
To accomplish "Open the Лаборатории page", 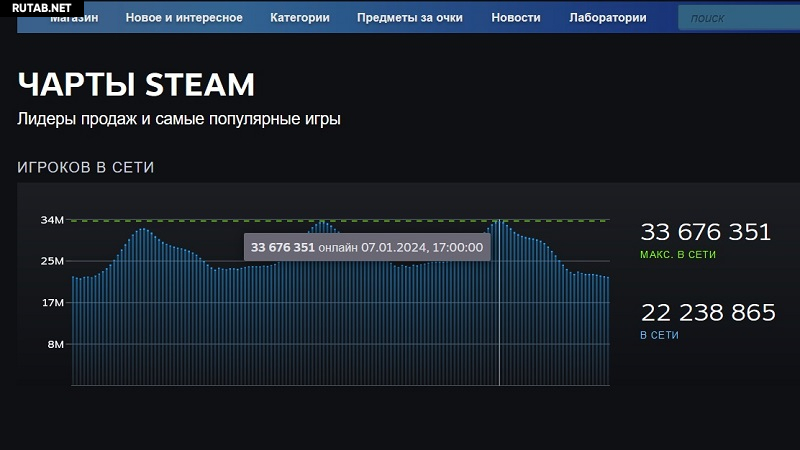I will [607, 17].
